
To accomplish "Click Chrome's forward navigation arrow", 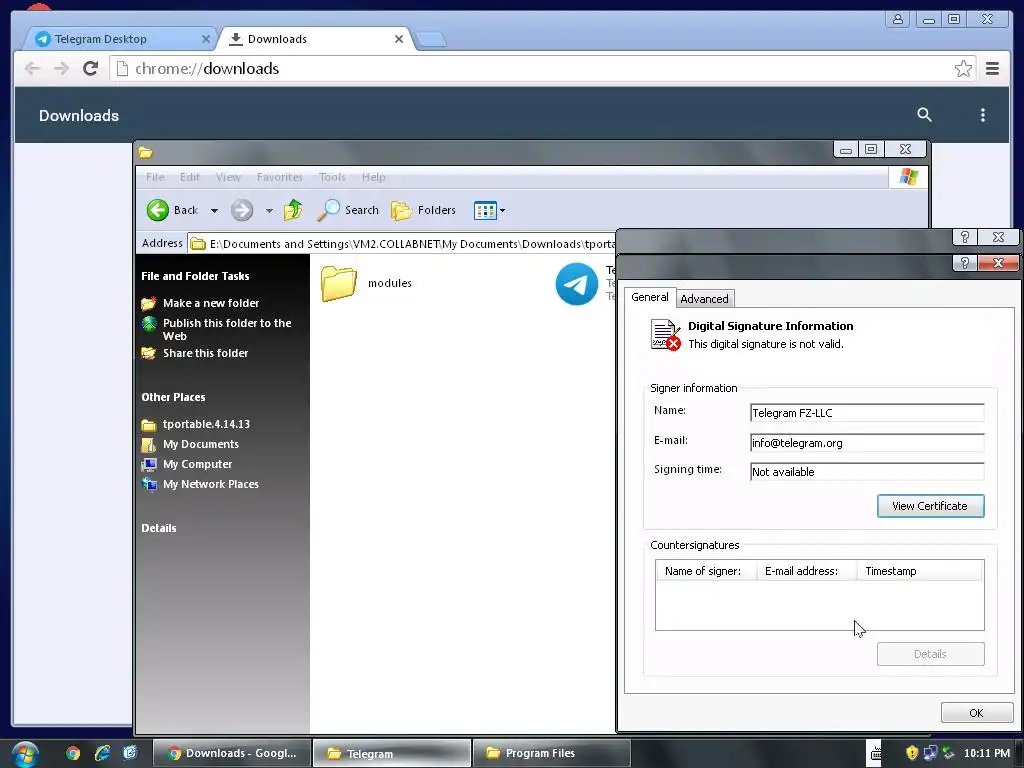I will click(x=61, y=69).
